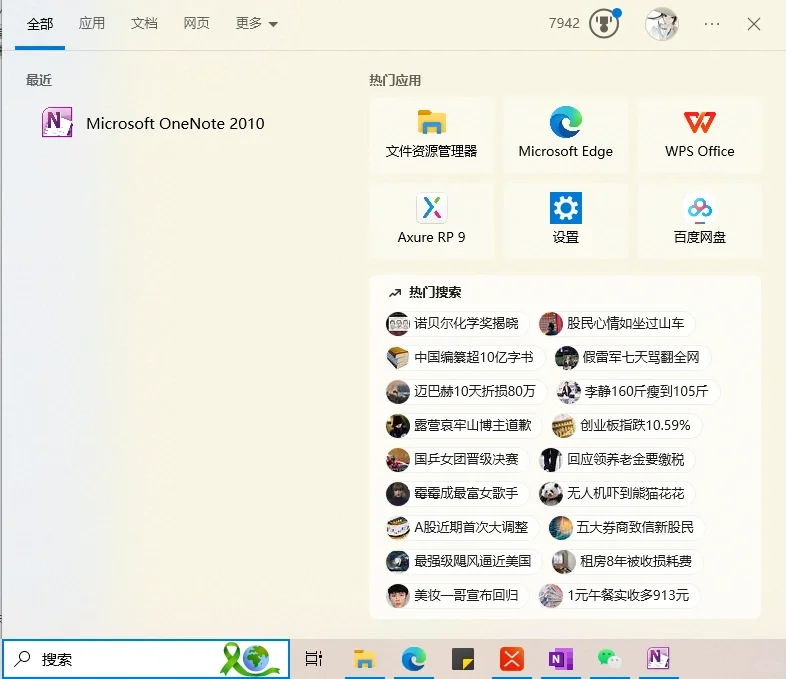Open the 迈巴赫10天折损80万 trending search

point(465,391)
